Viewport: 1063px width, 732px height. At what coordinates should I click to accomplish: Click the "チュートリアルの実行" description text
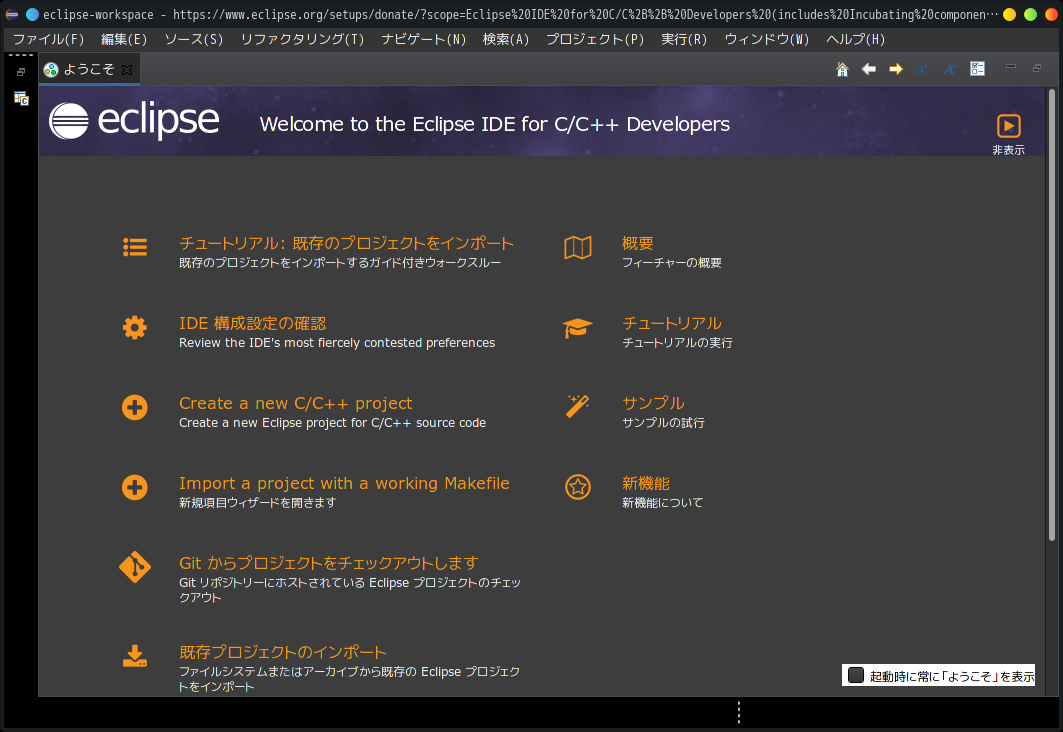click(677, 343)
